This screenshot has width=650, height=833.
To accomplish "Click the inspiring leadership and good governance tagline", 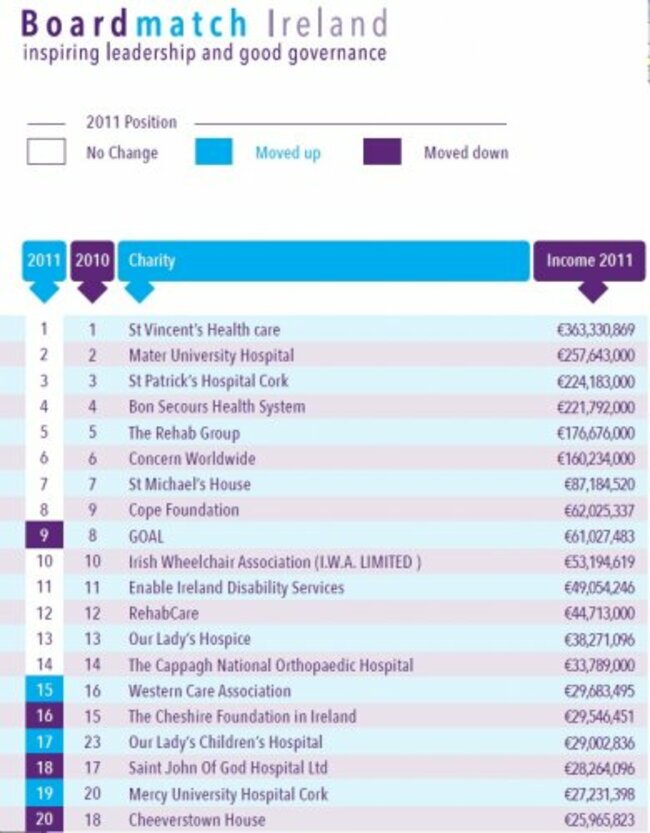I will [204, 54].
